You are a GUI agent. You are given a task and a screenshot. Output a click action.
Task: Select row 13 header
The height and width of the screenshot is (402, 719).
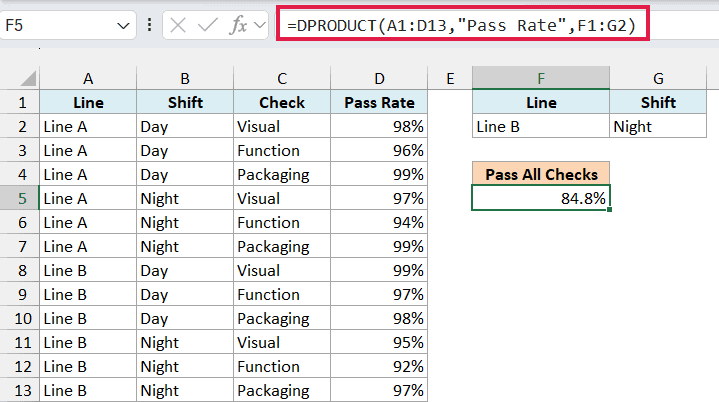(22, 391)
